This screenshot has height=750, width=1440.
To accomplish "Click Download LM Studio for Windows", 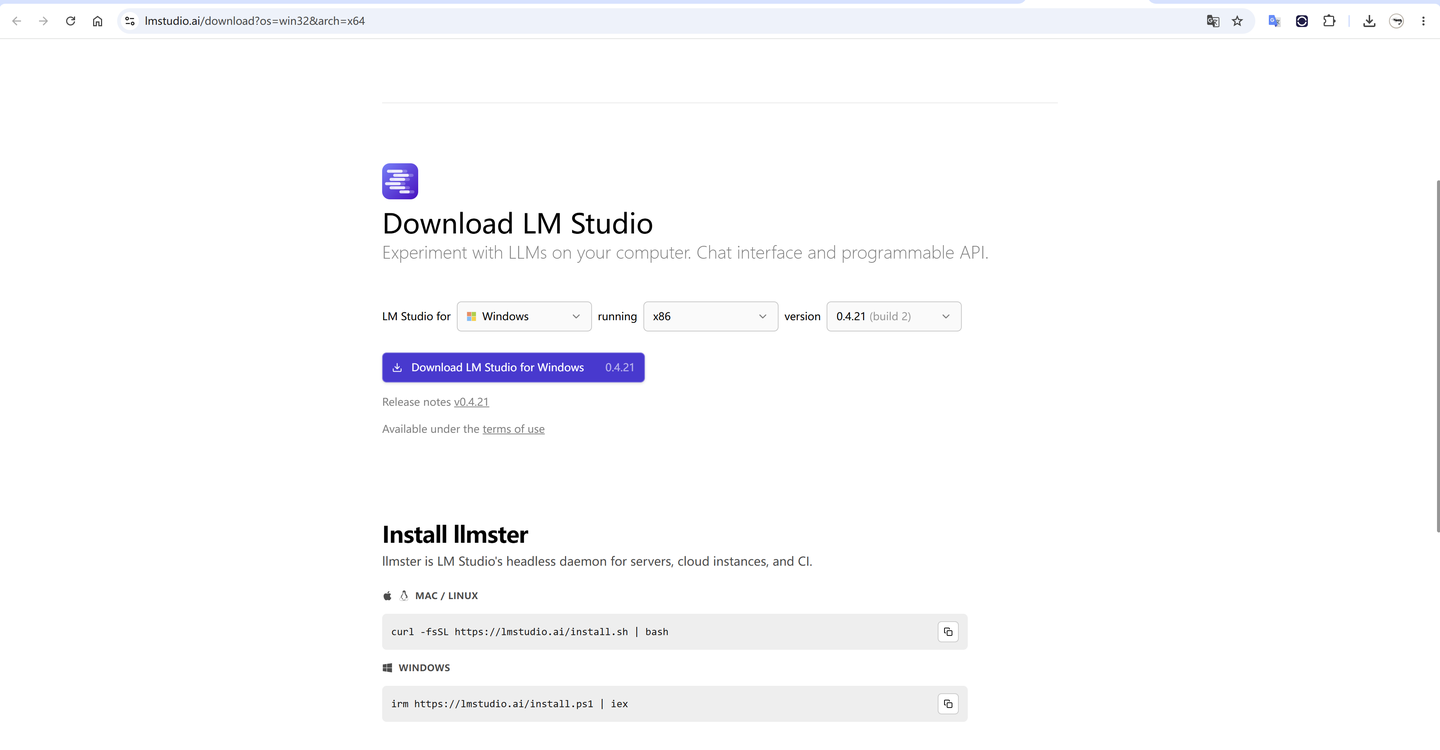I will click(513, 367).
